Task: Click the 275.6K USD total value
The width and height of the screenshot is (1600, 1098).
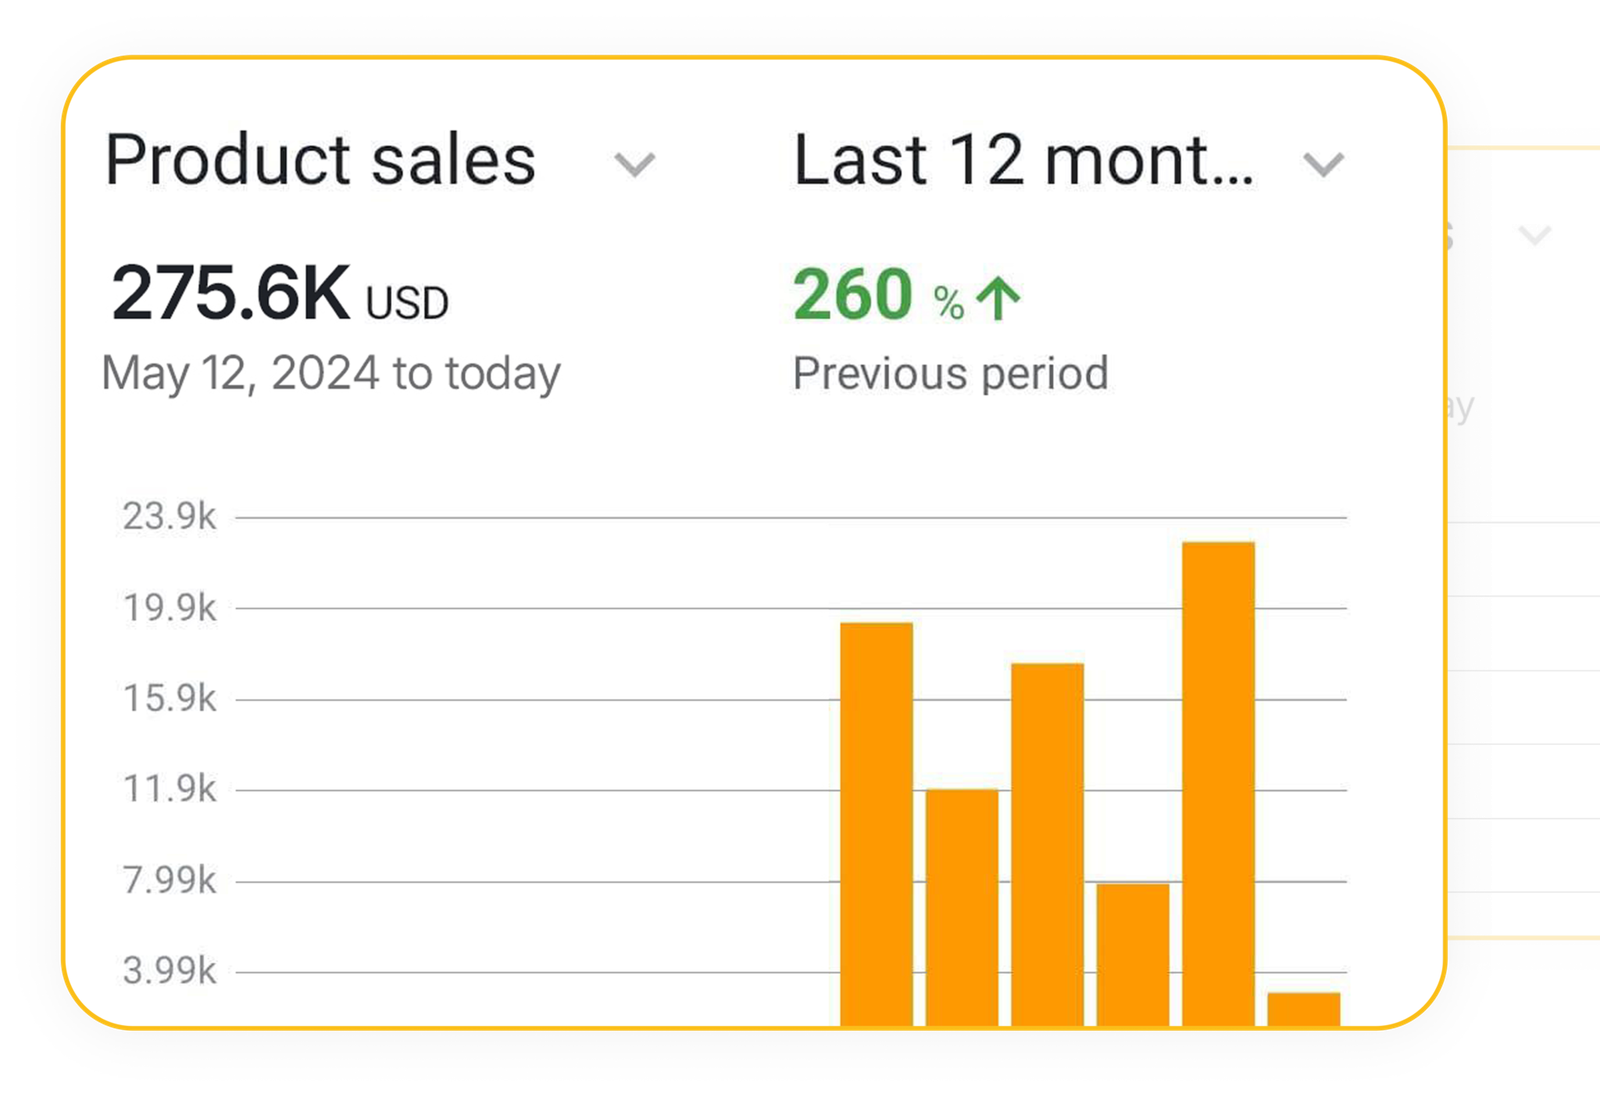Action: pos(280,294)
